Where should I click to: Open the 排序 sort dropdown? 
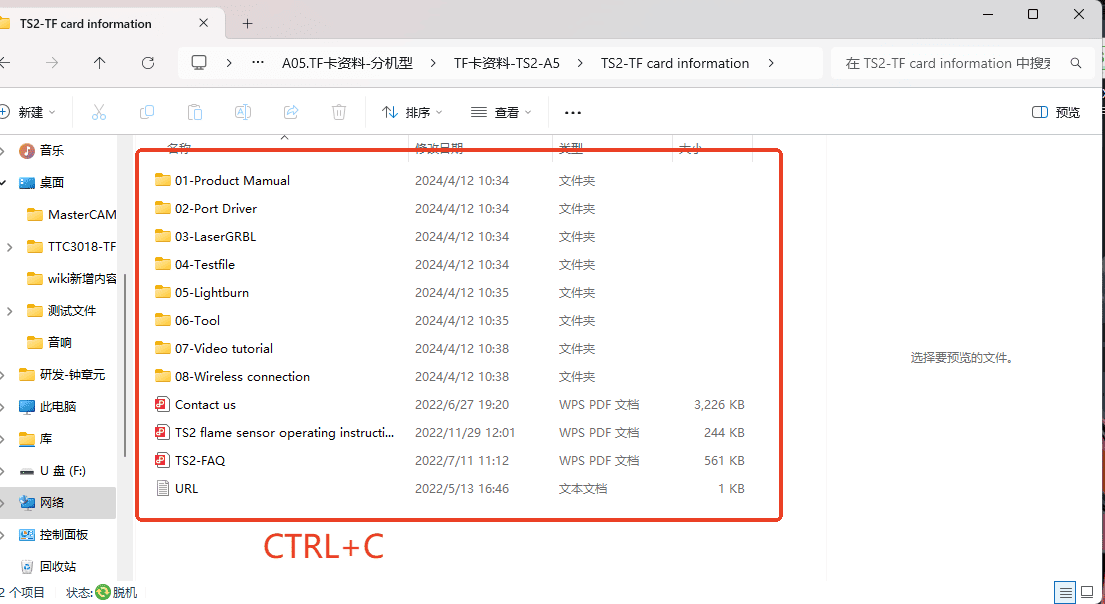click(x=412, y=112)
